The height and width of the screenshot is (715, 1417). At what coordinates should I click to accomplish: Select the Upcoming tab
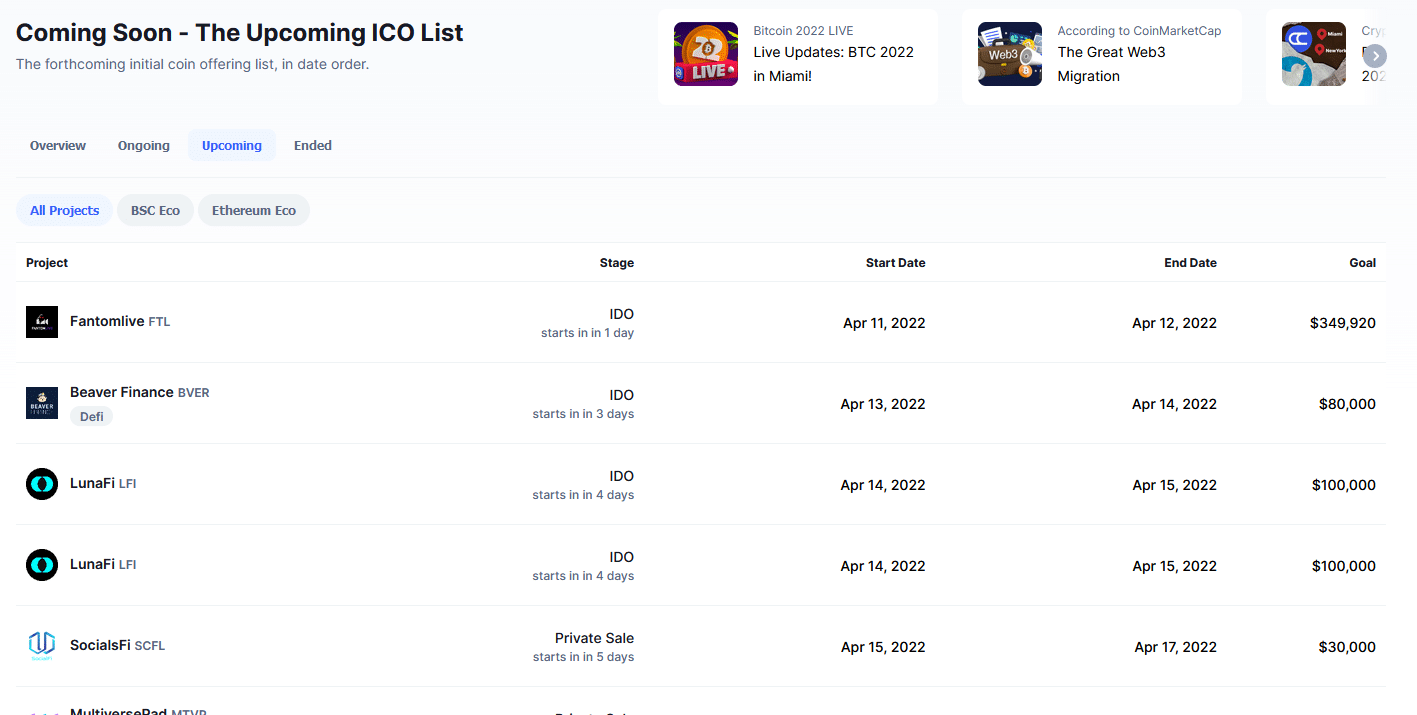tap(232, 145)
